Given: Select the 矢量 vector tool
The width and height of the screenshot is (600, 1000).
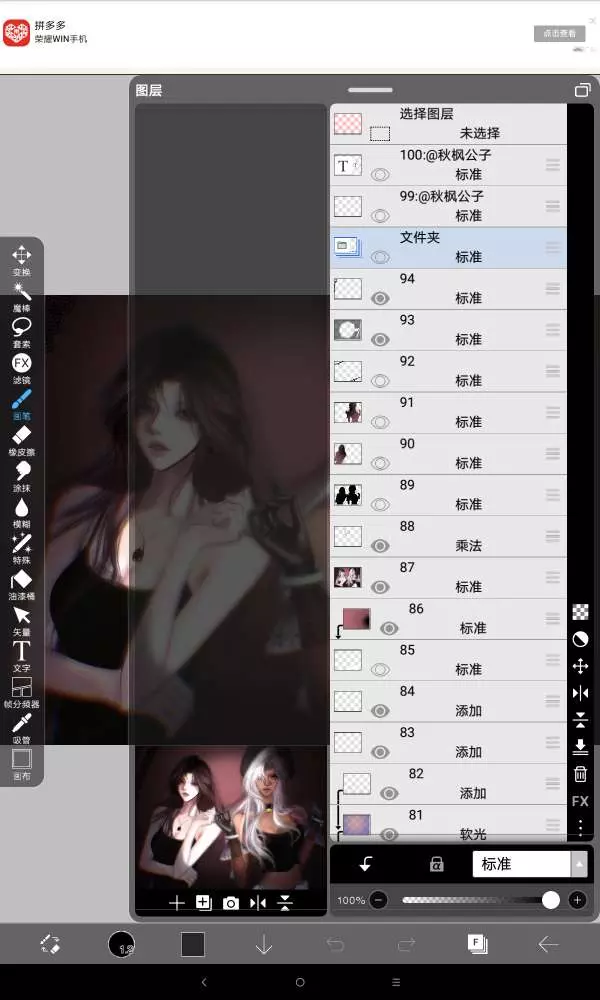Looking at the screenshot, I should tap(22, 621).
